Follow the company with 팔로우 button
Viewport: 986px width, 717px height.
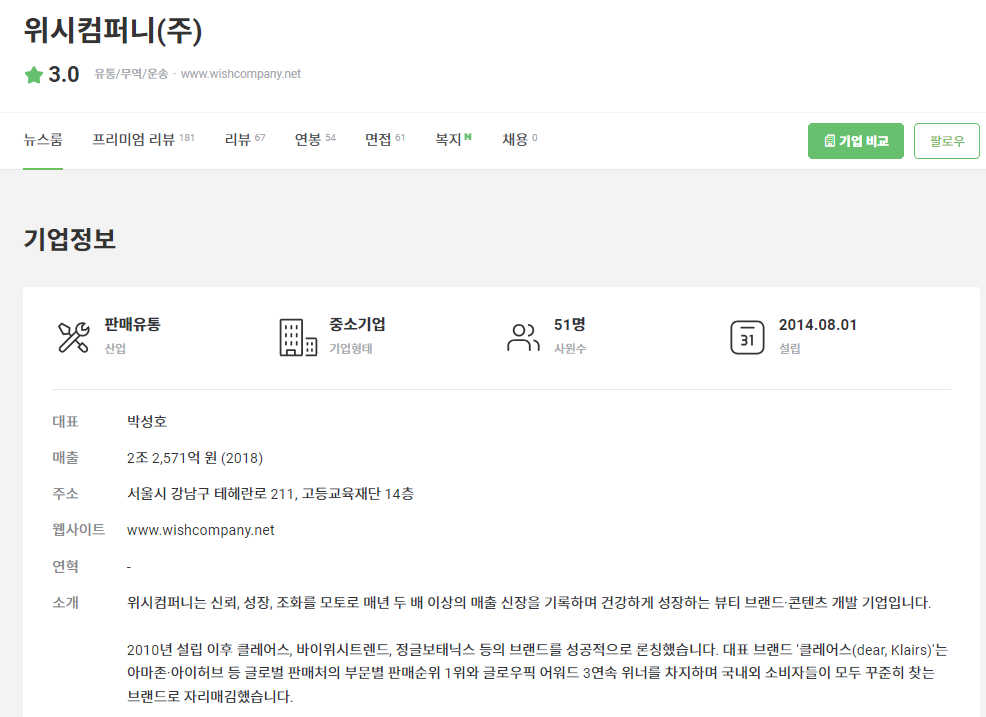coord(946,141)
